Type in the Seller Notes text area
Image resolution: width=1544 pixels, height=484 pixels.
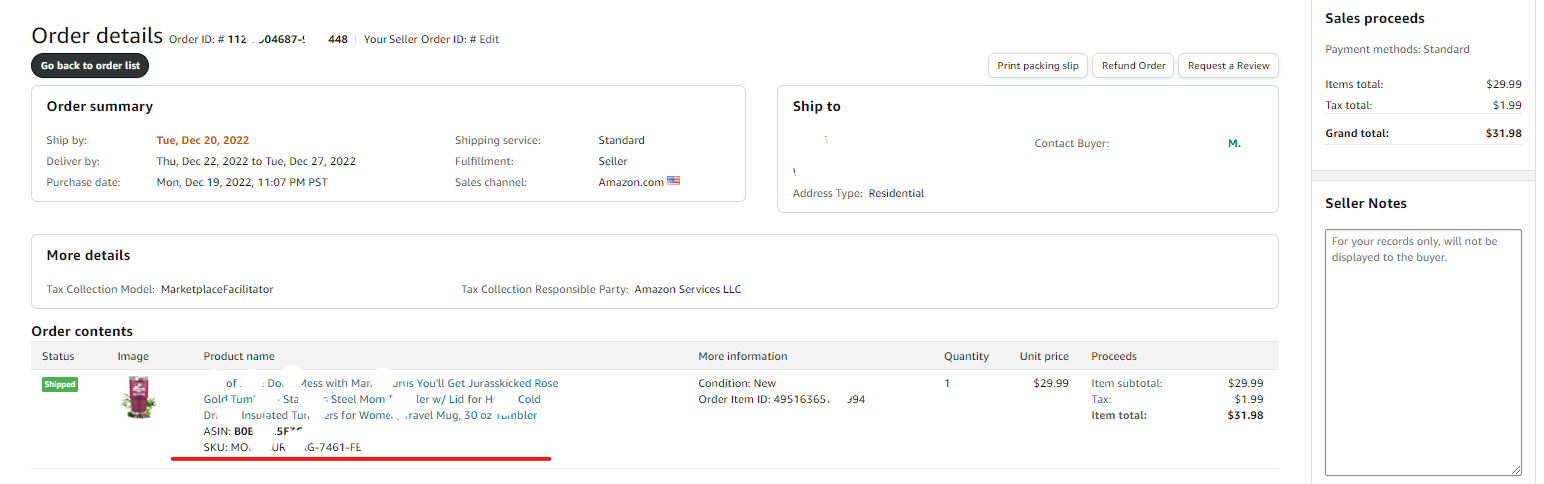point(1423,350)
